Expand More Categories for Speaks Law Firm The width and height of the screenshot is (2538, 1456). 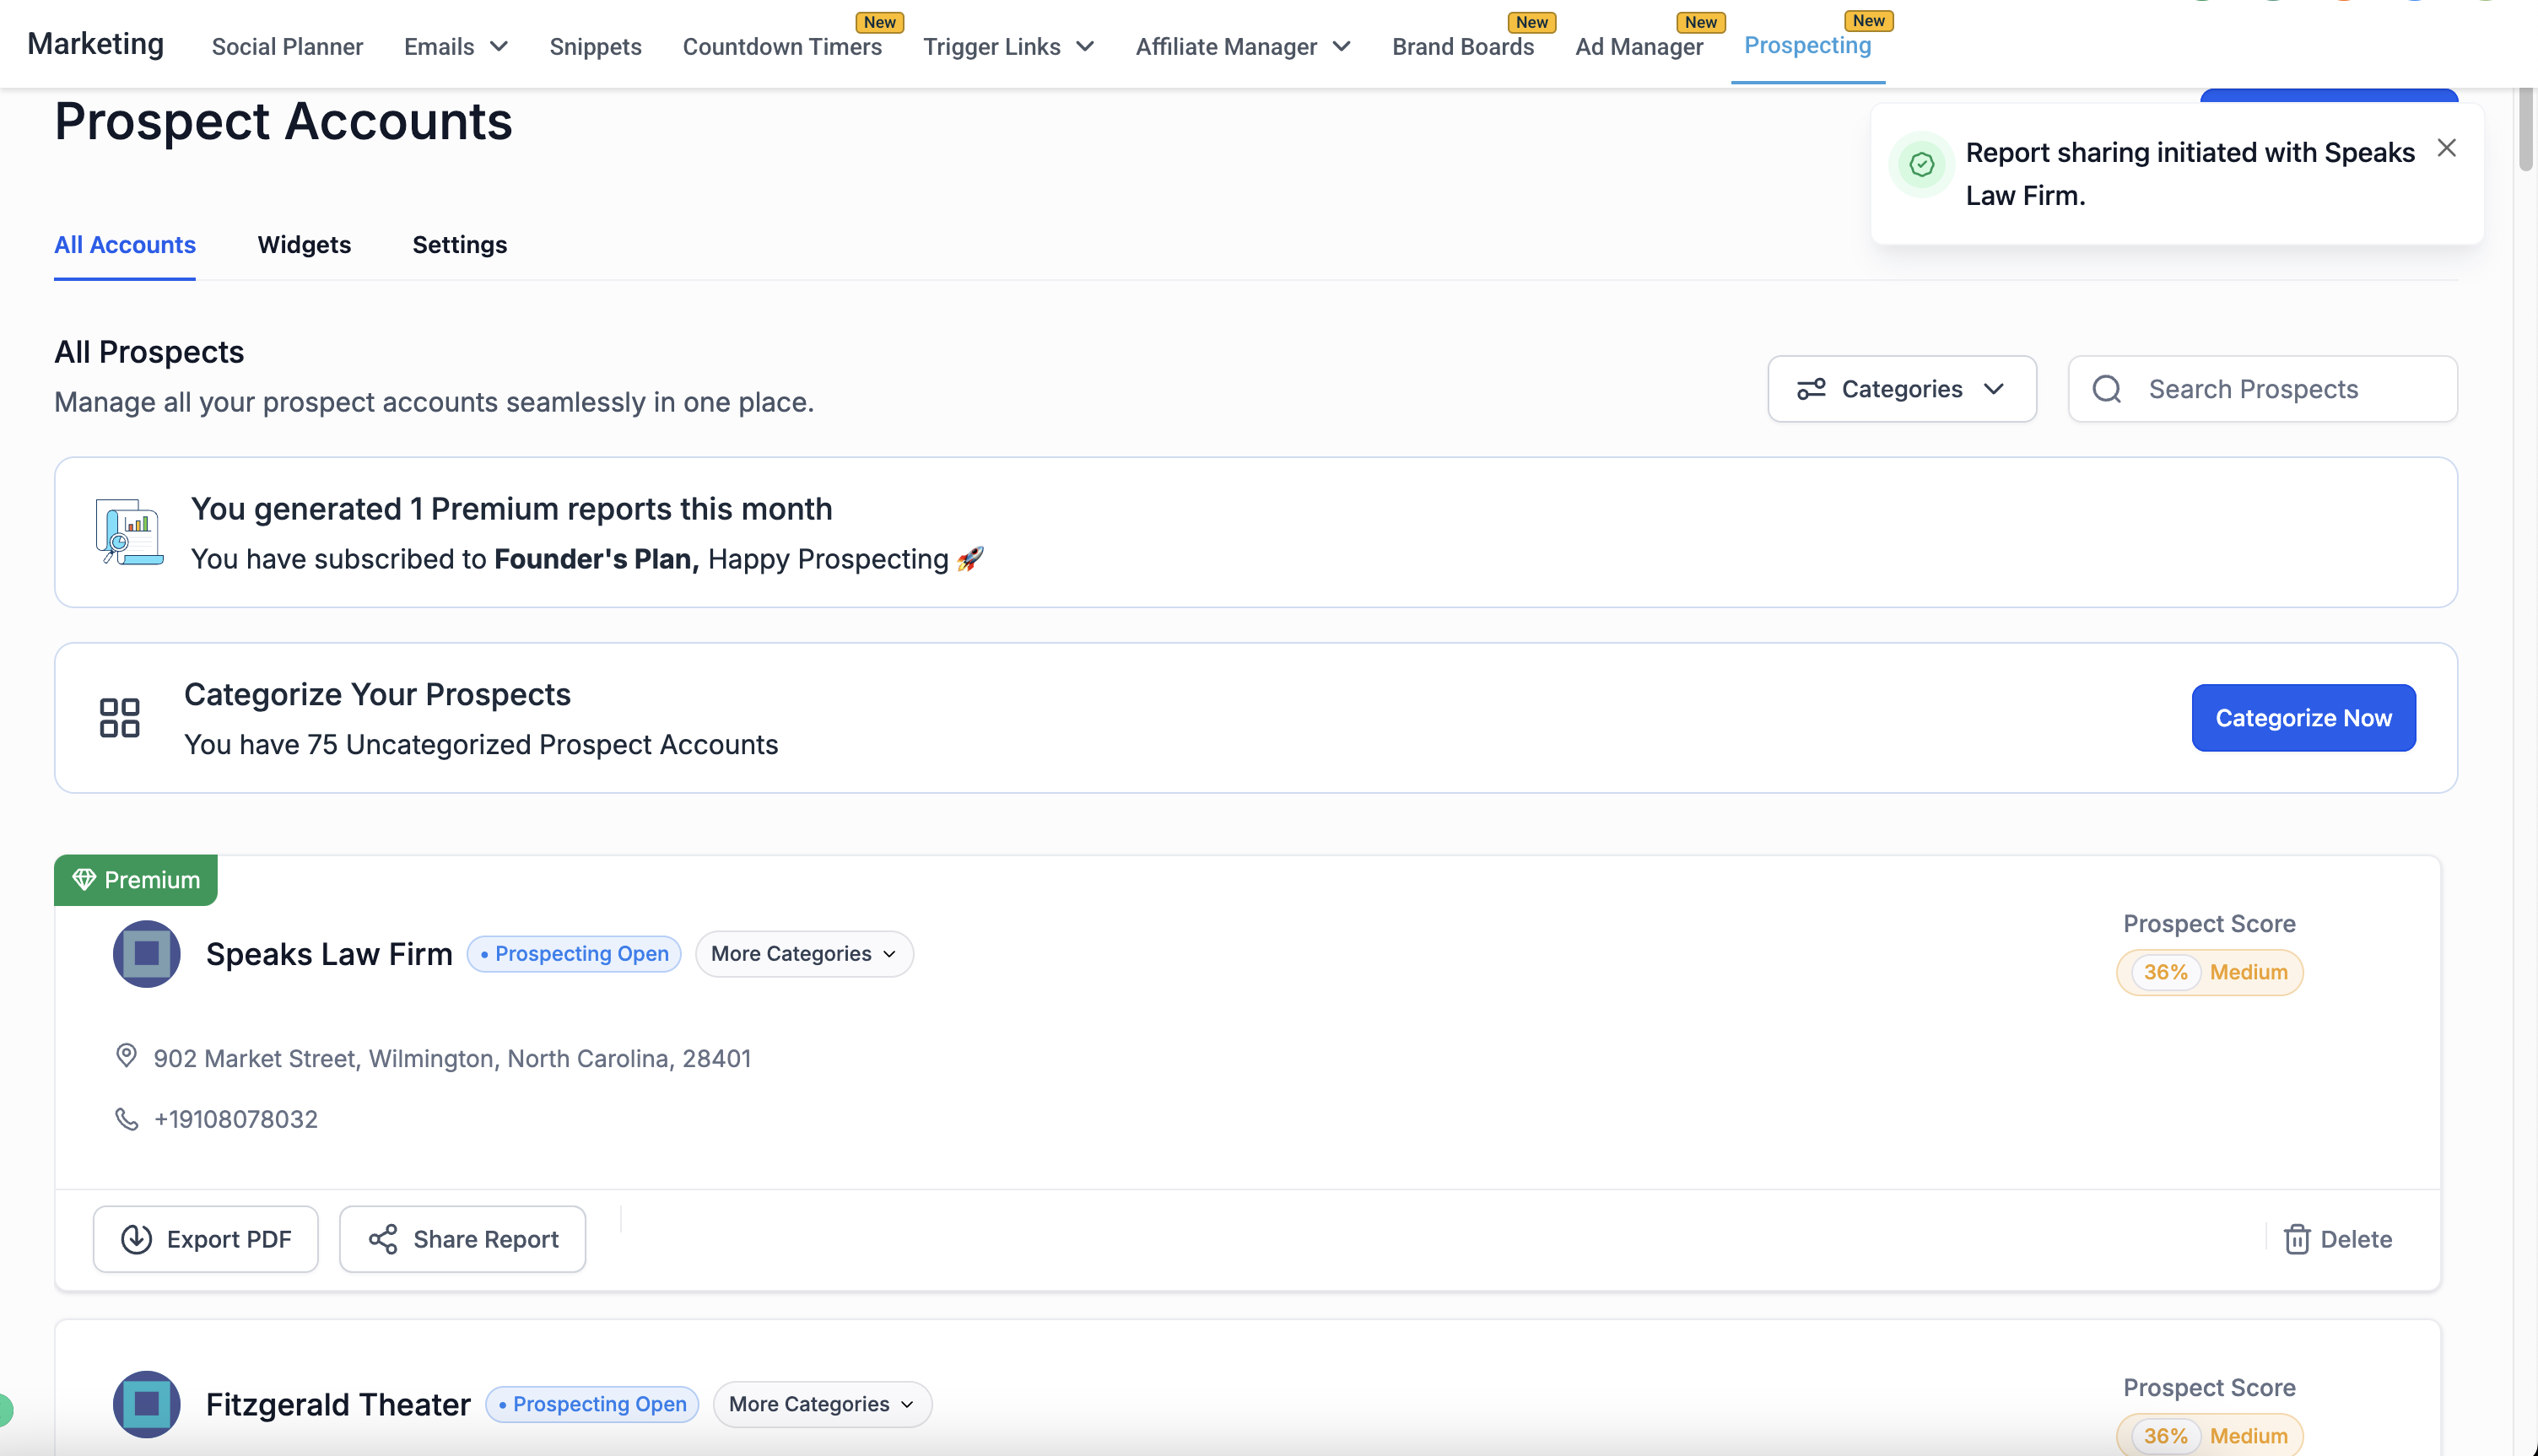(x=803, y=953)
